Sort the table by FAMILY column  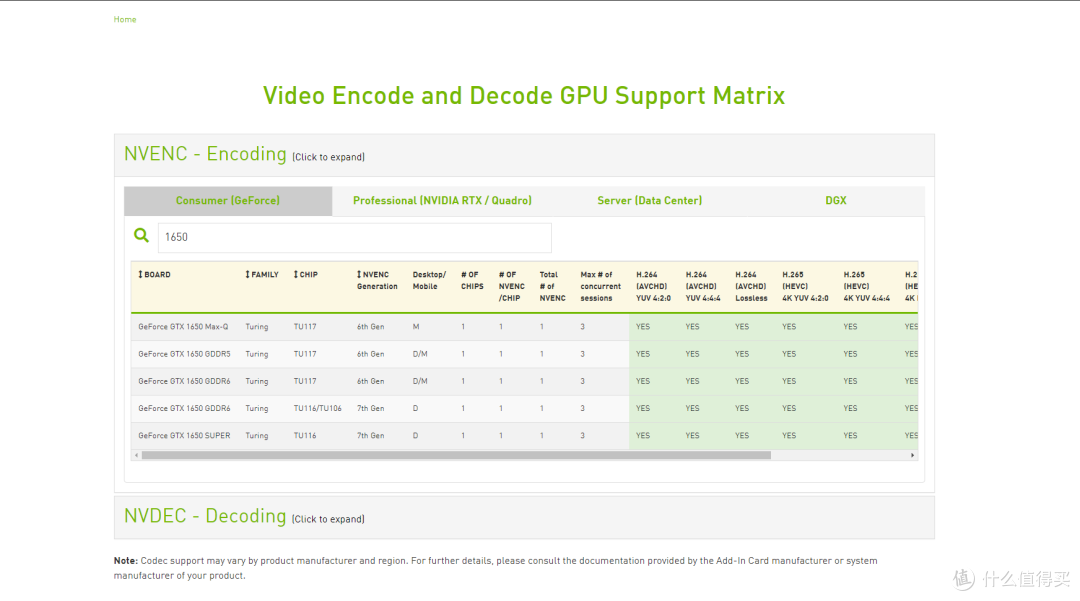261,273
